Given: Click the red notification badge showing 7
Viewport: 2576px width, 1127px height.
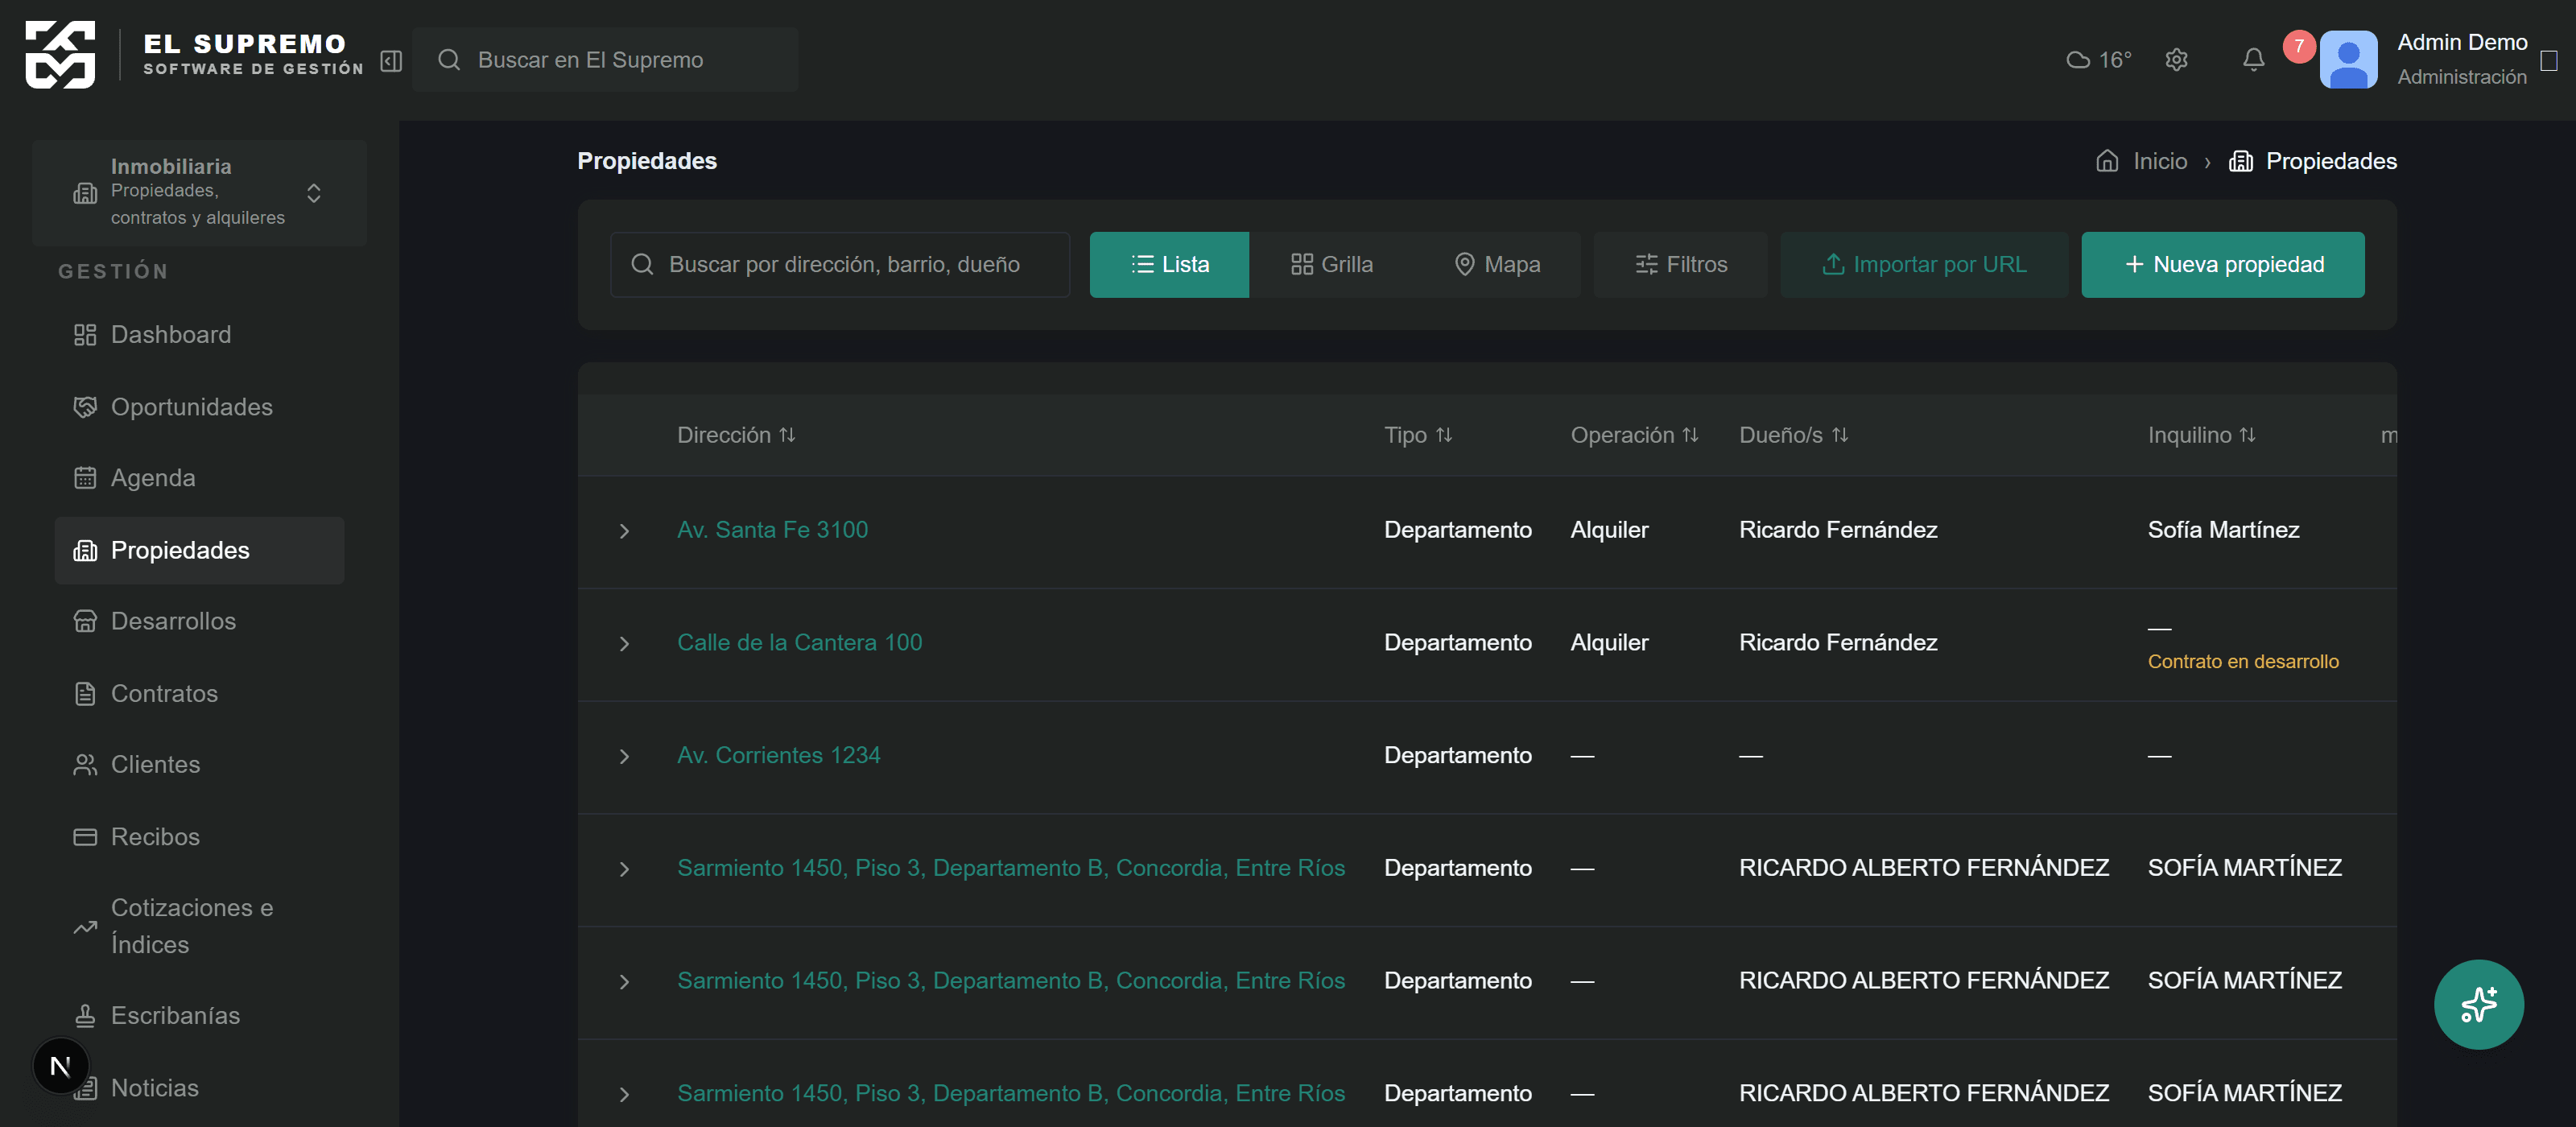Looking at the screenshot, I should tap(2298, 46).
